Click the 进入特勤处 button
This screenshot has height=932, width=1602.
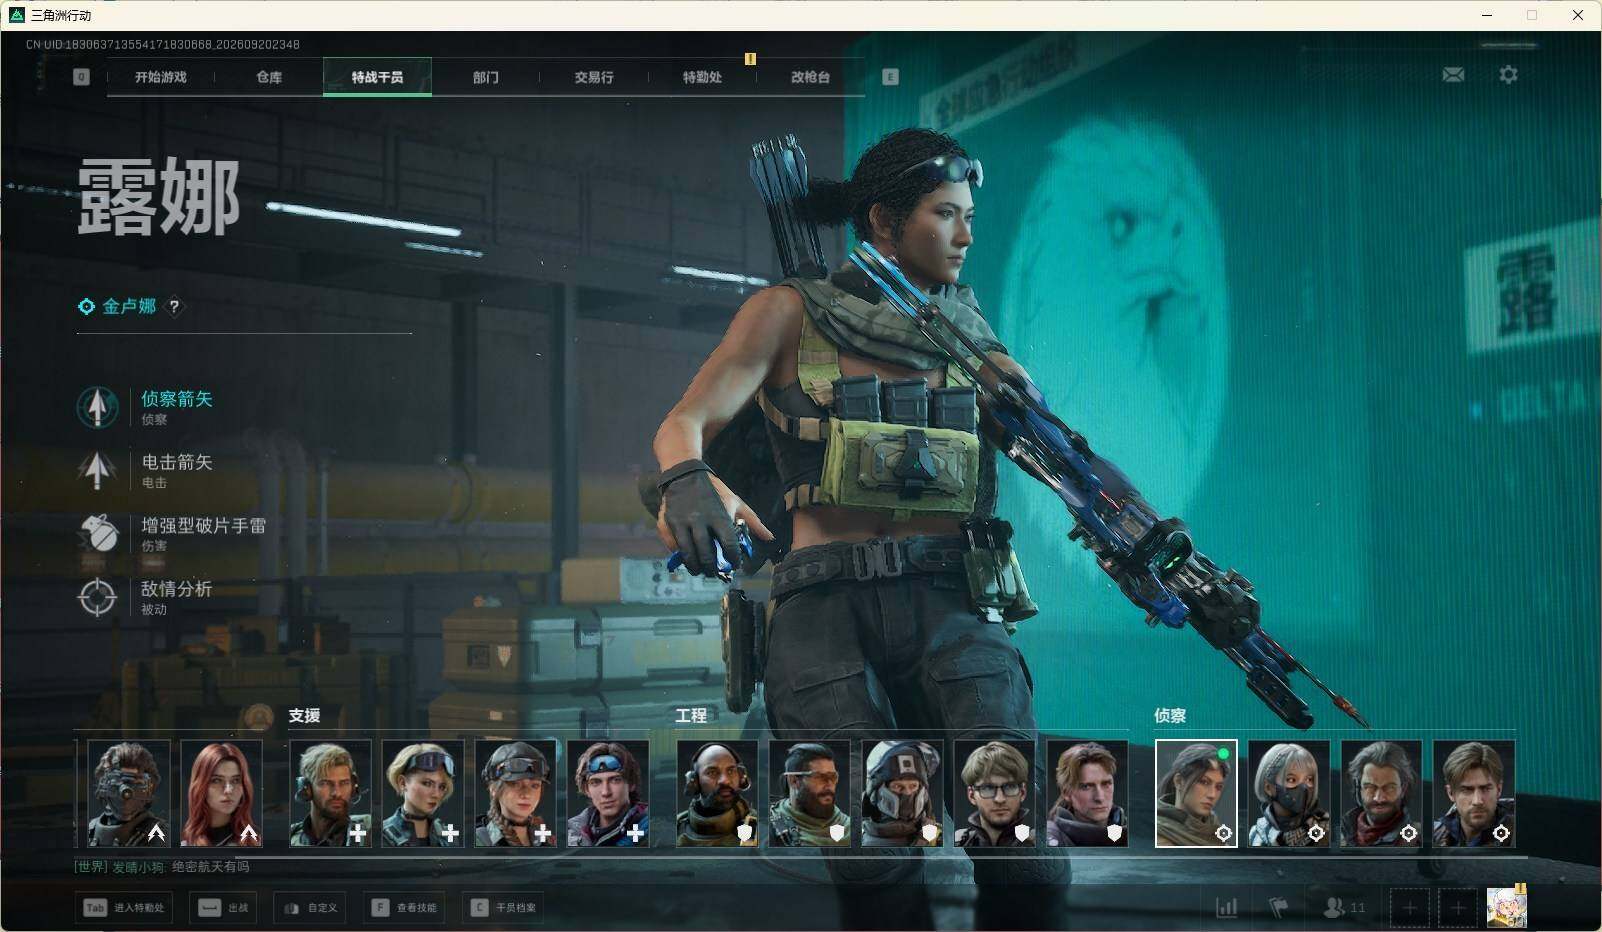coord(124,908)
